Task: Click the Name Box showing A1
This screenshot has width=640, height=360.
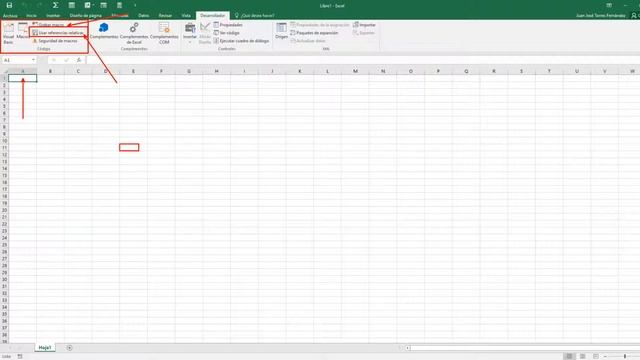Action: 16,60
